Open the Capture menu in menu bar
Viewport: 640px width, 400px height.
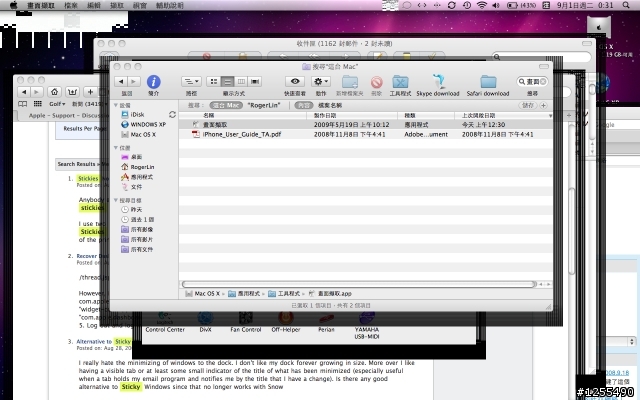[117, 5]
